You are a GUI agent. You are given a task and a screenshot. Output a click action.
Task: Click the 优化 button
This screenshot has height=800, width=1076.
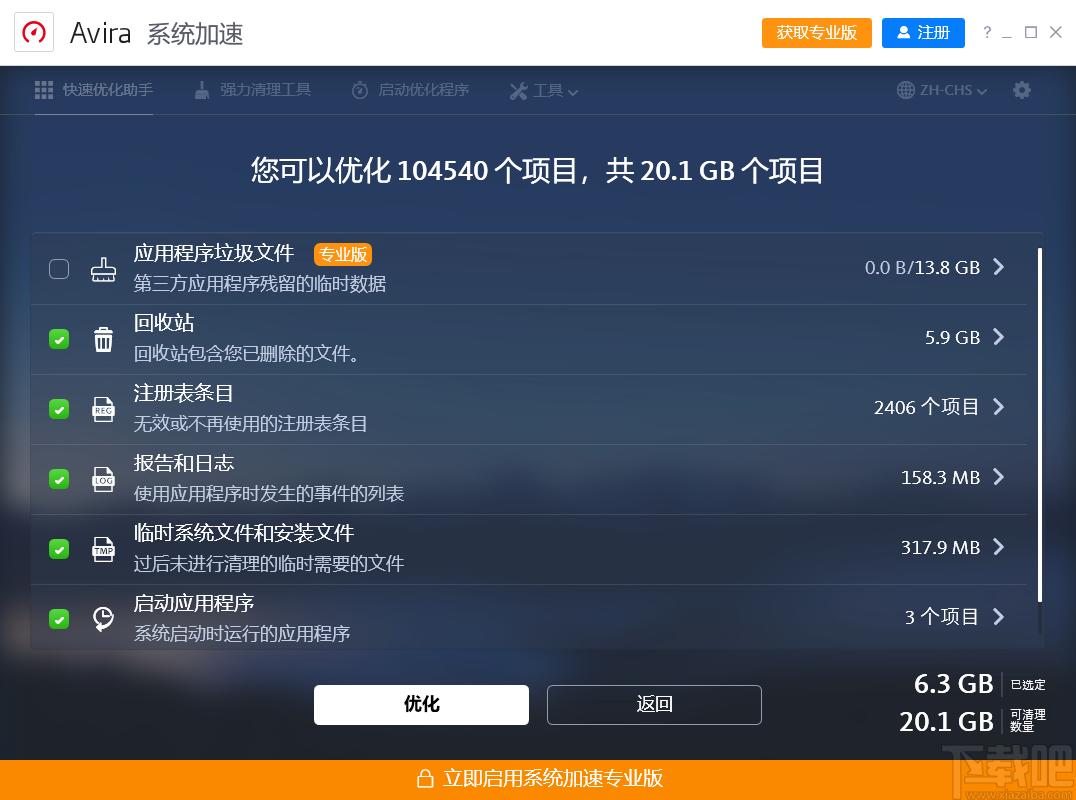[421, 705]
